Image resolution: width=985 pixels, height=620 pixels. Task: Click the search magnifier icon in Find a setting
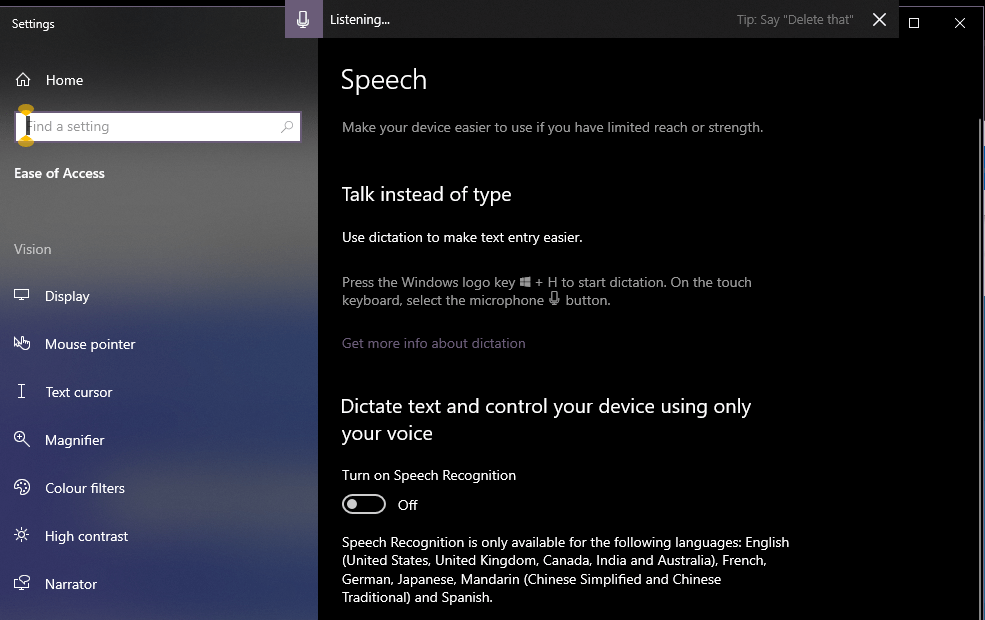click(x=287, y=126)
